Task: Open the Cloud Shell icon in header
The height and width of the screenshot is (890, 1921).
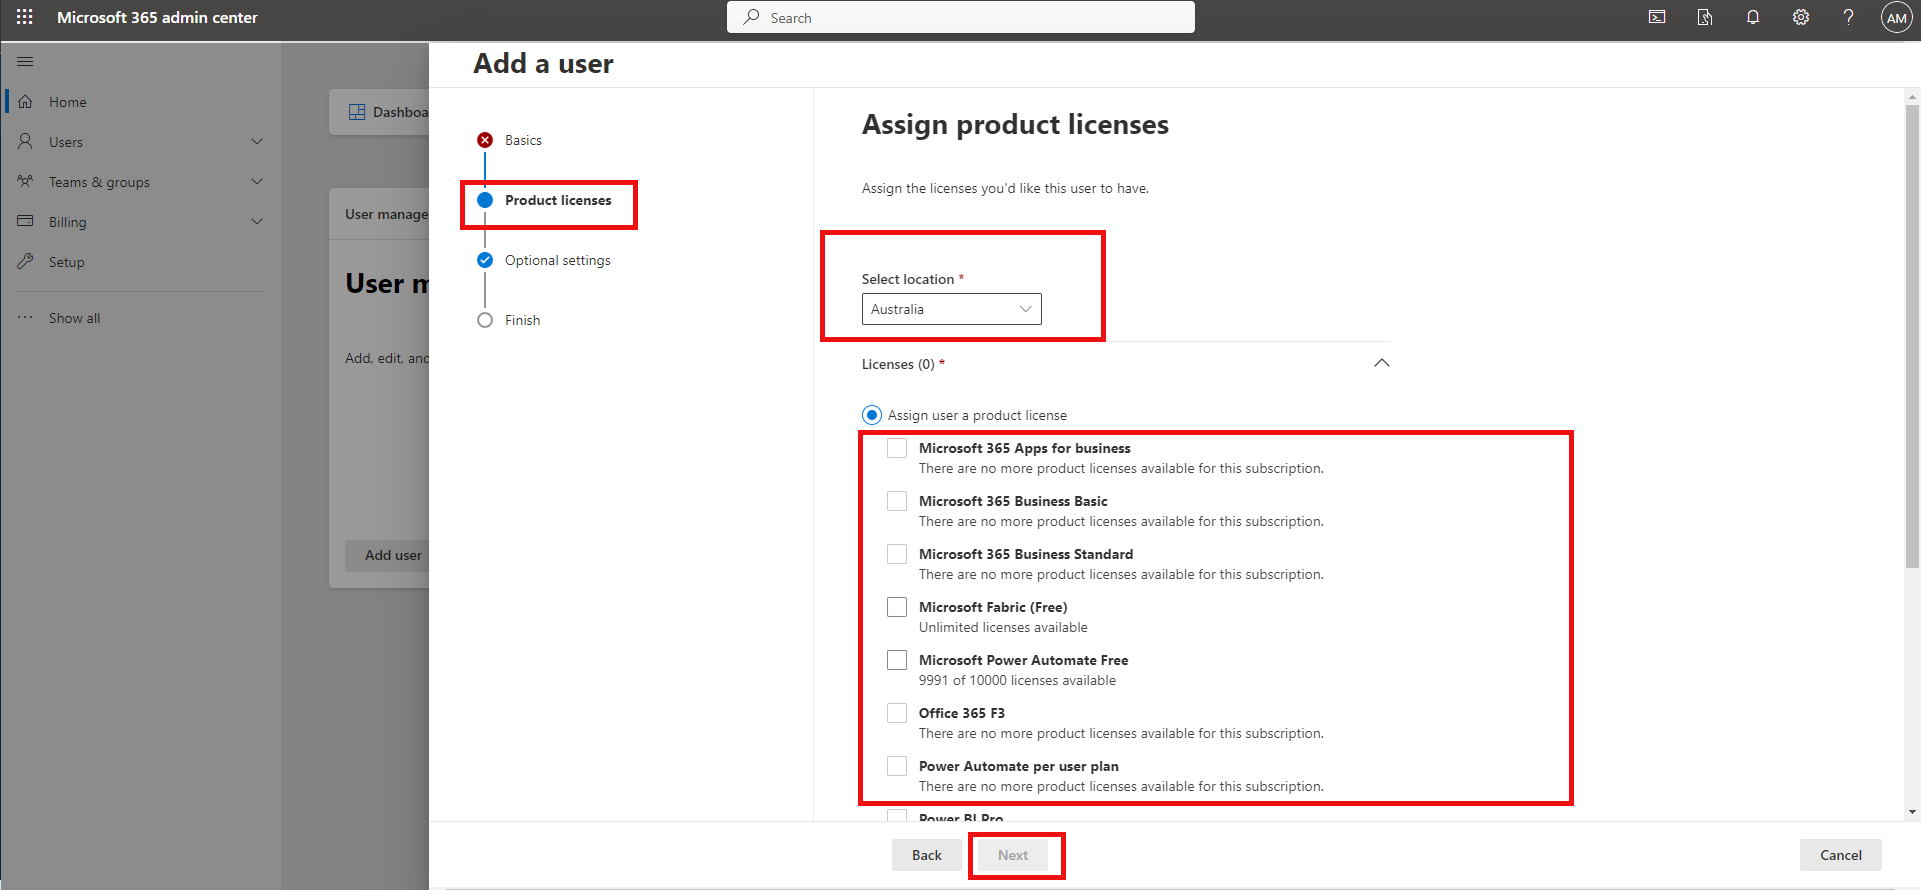Action: [1657, 17]
